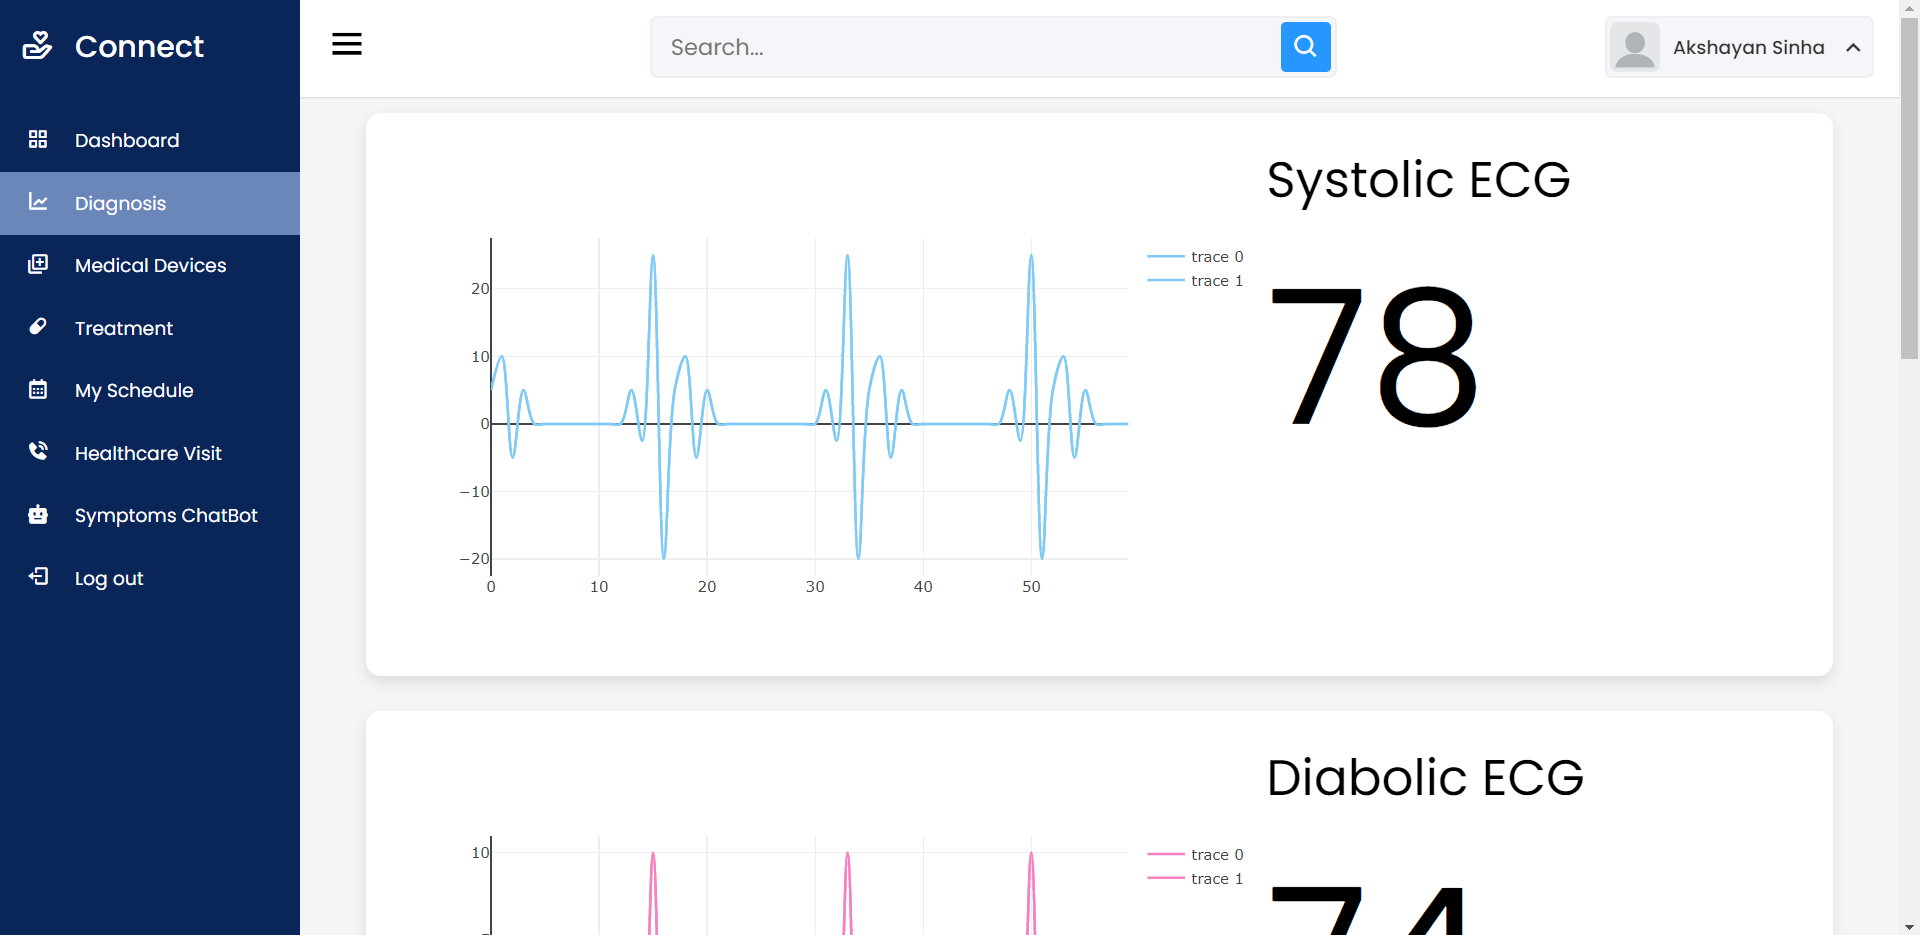Click the My Schedule calendar icon
The width and height of the screenshot is (1920, 935).
coord(38,389)
